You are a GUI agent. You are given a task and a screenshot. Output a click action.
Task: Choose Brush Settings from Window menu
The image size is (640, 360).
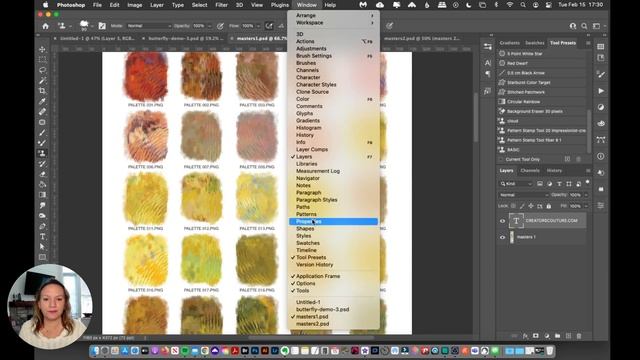(333, 56)
